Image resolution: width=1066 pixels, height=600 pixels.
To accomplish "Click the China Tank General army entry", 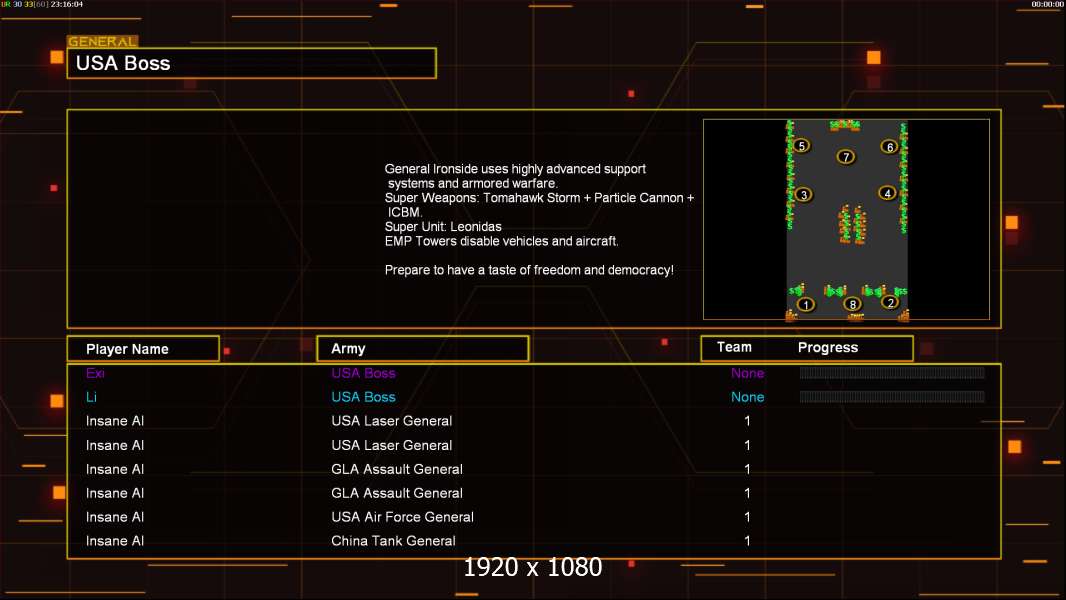I will (x=393, y=541).
